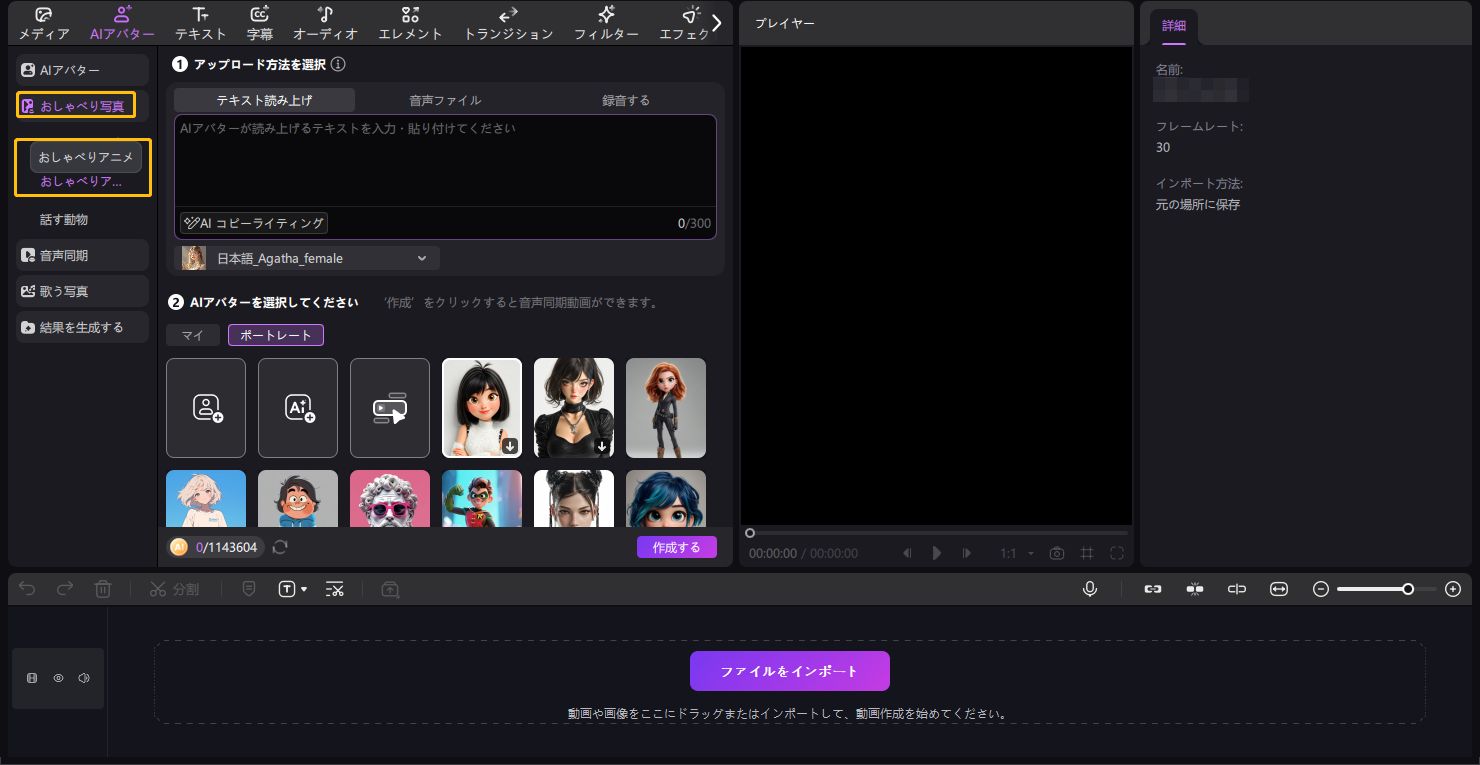The image size is (1480, 765).
Task: Mute the track with speaker icon
Action: coord(84,678)
